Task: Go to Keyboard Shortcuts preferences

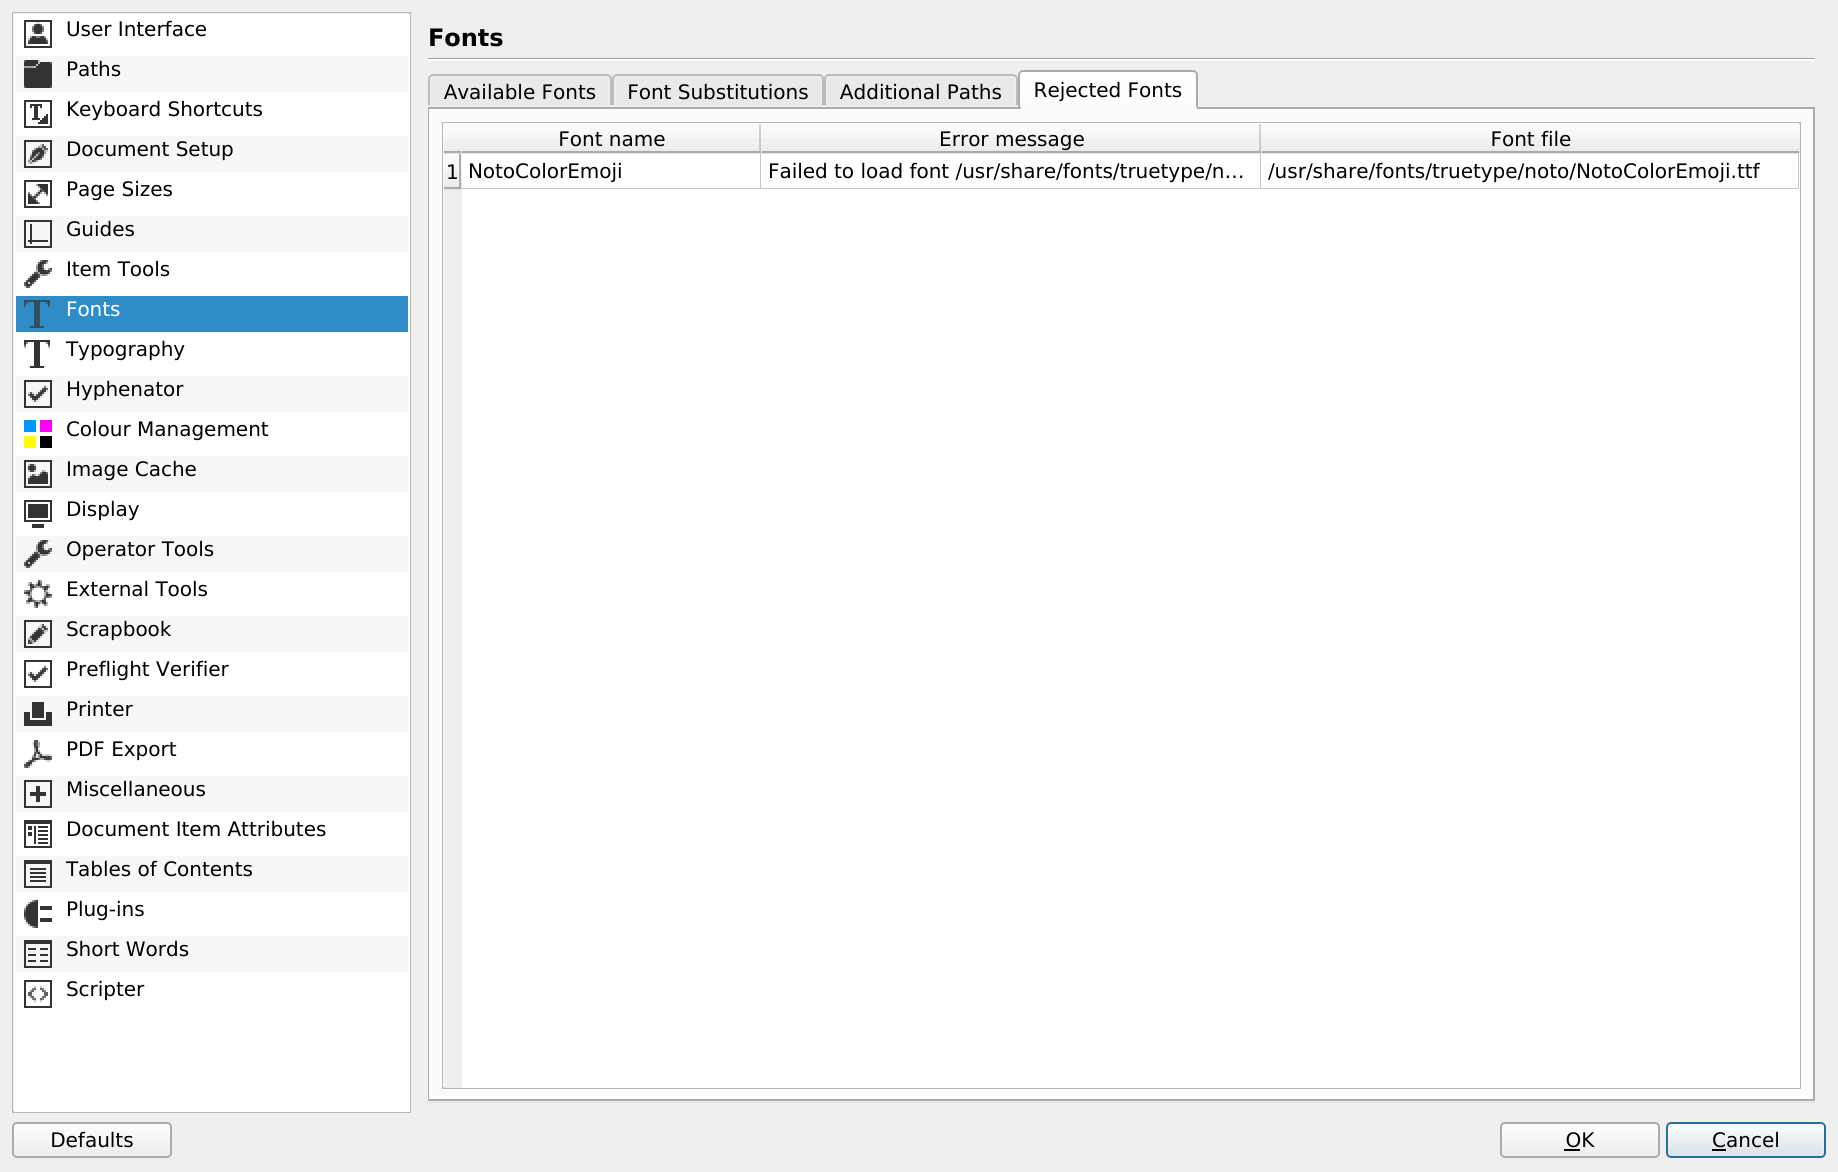Action: pos(164,110)
